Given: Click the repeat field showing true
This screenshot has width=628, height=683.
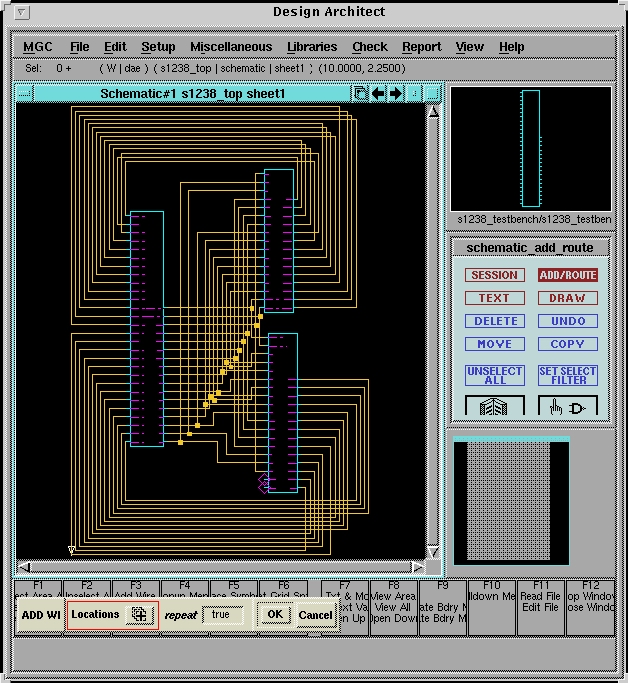Looking at the screenshot, I should point(223,615).
